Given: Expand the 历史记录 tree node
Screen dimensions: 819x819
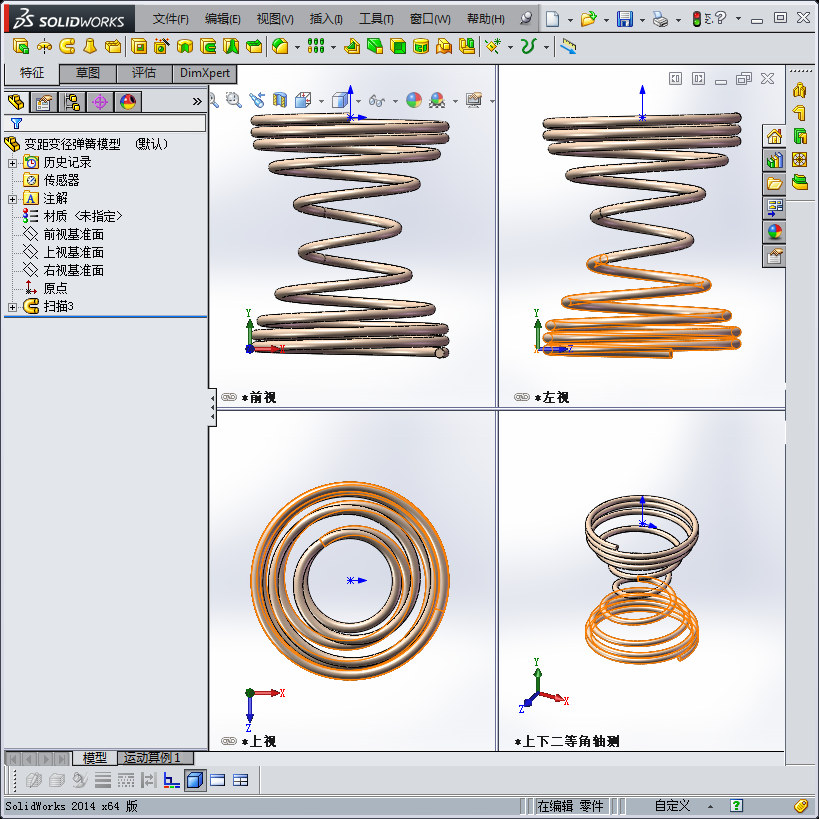Looking at the screenshot, I should pyautogui.click(x=13, y=163).
